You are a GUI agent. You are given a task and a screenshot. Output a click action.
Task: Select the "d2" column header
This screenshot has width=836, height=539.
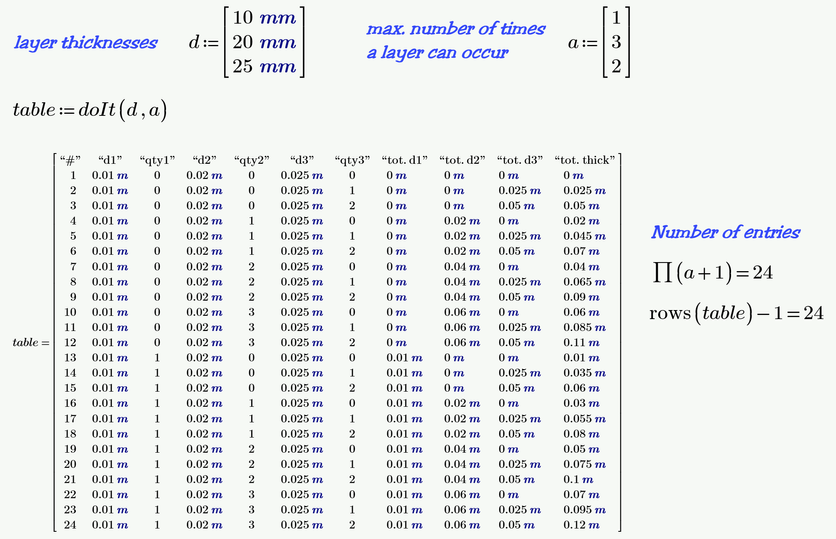[205, 160]
